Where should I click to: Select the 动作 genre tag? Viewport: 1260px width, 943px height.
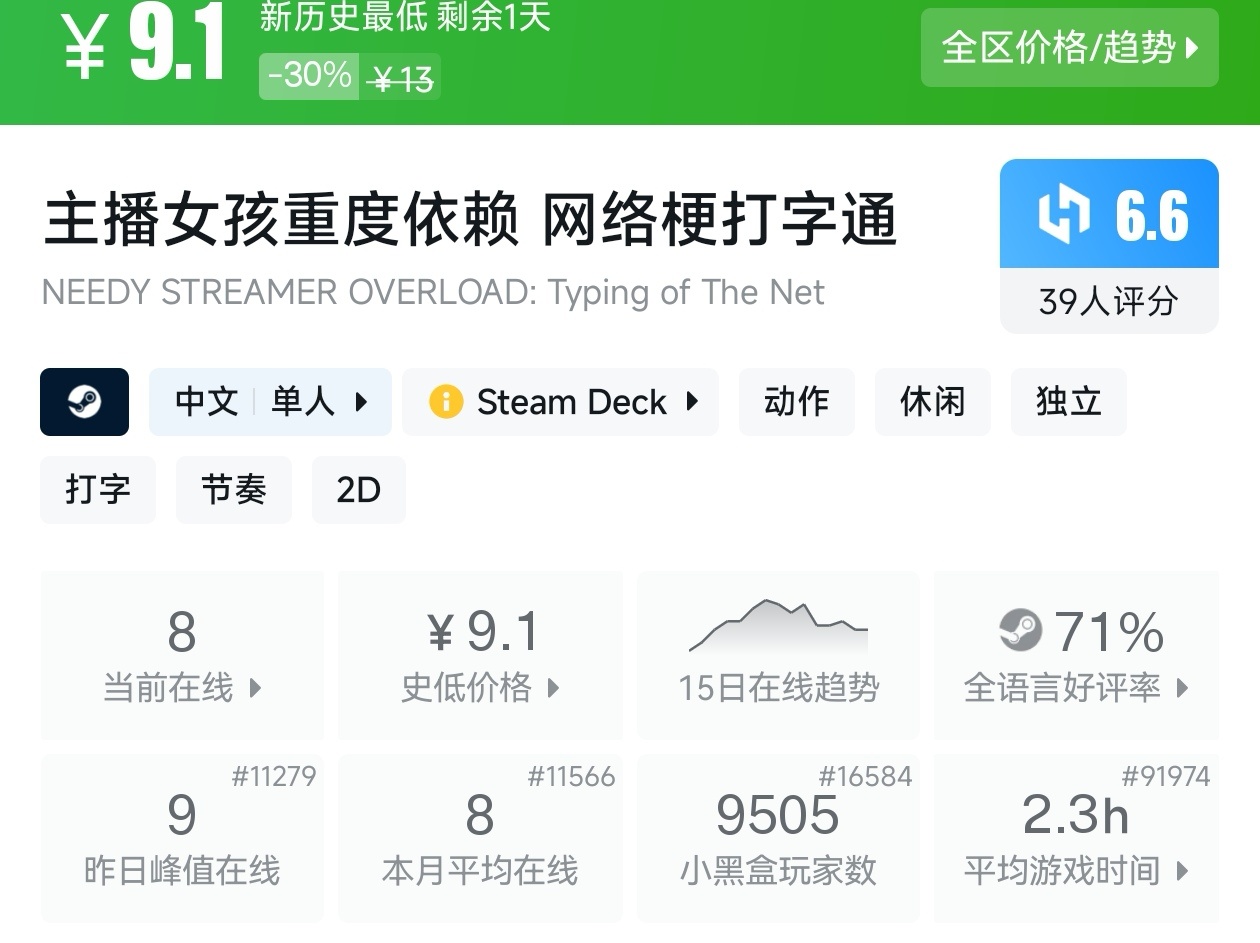point(796,402)
